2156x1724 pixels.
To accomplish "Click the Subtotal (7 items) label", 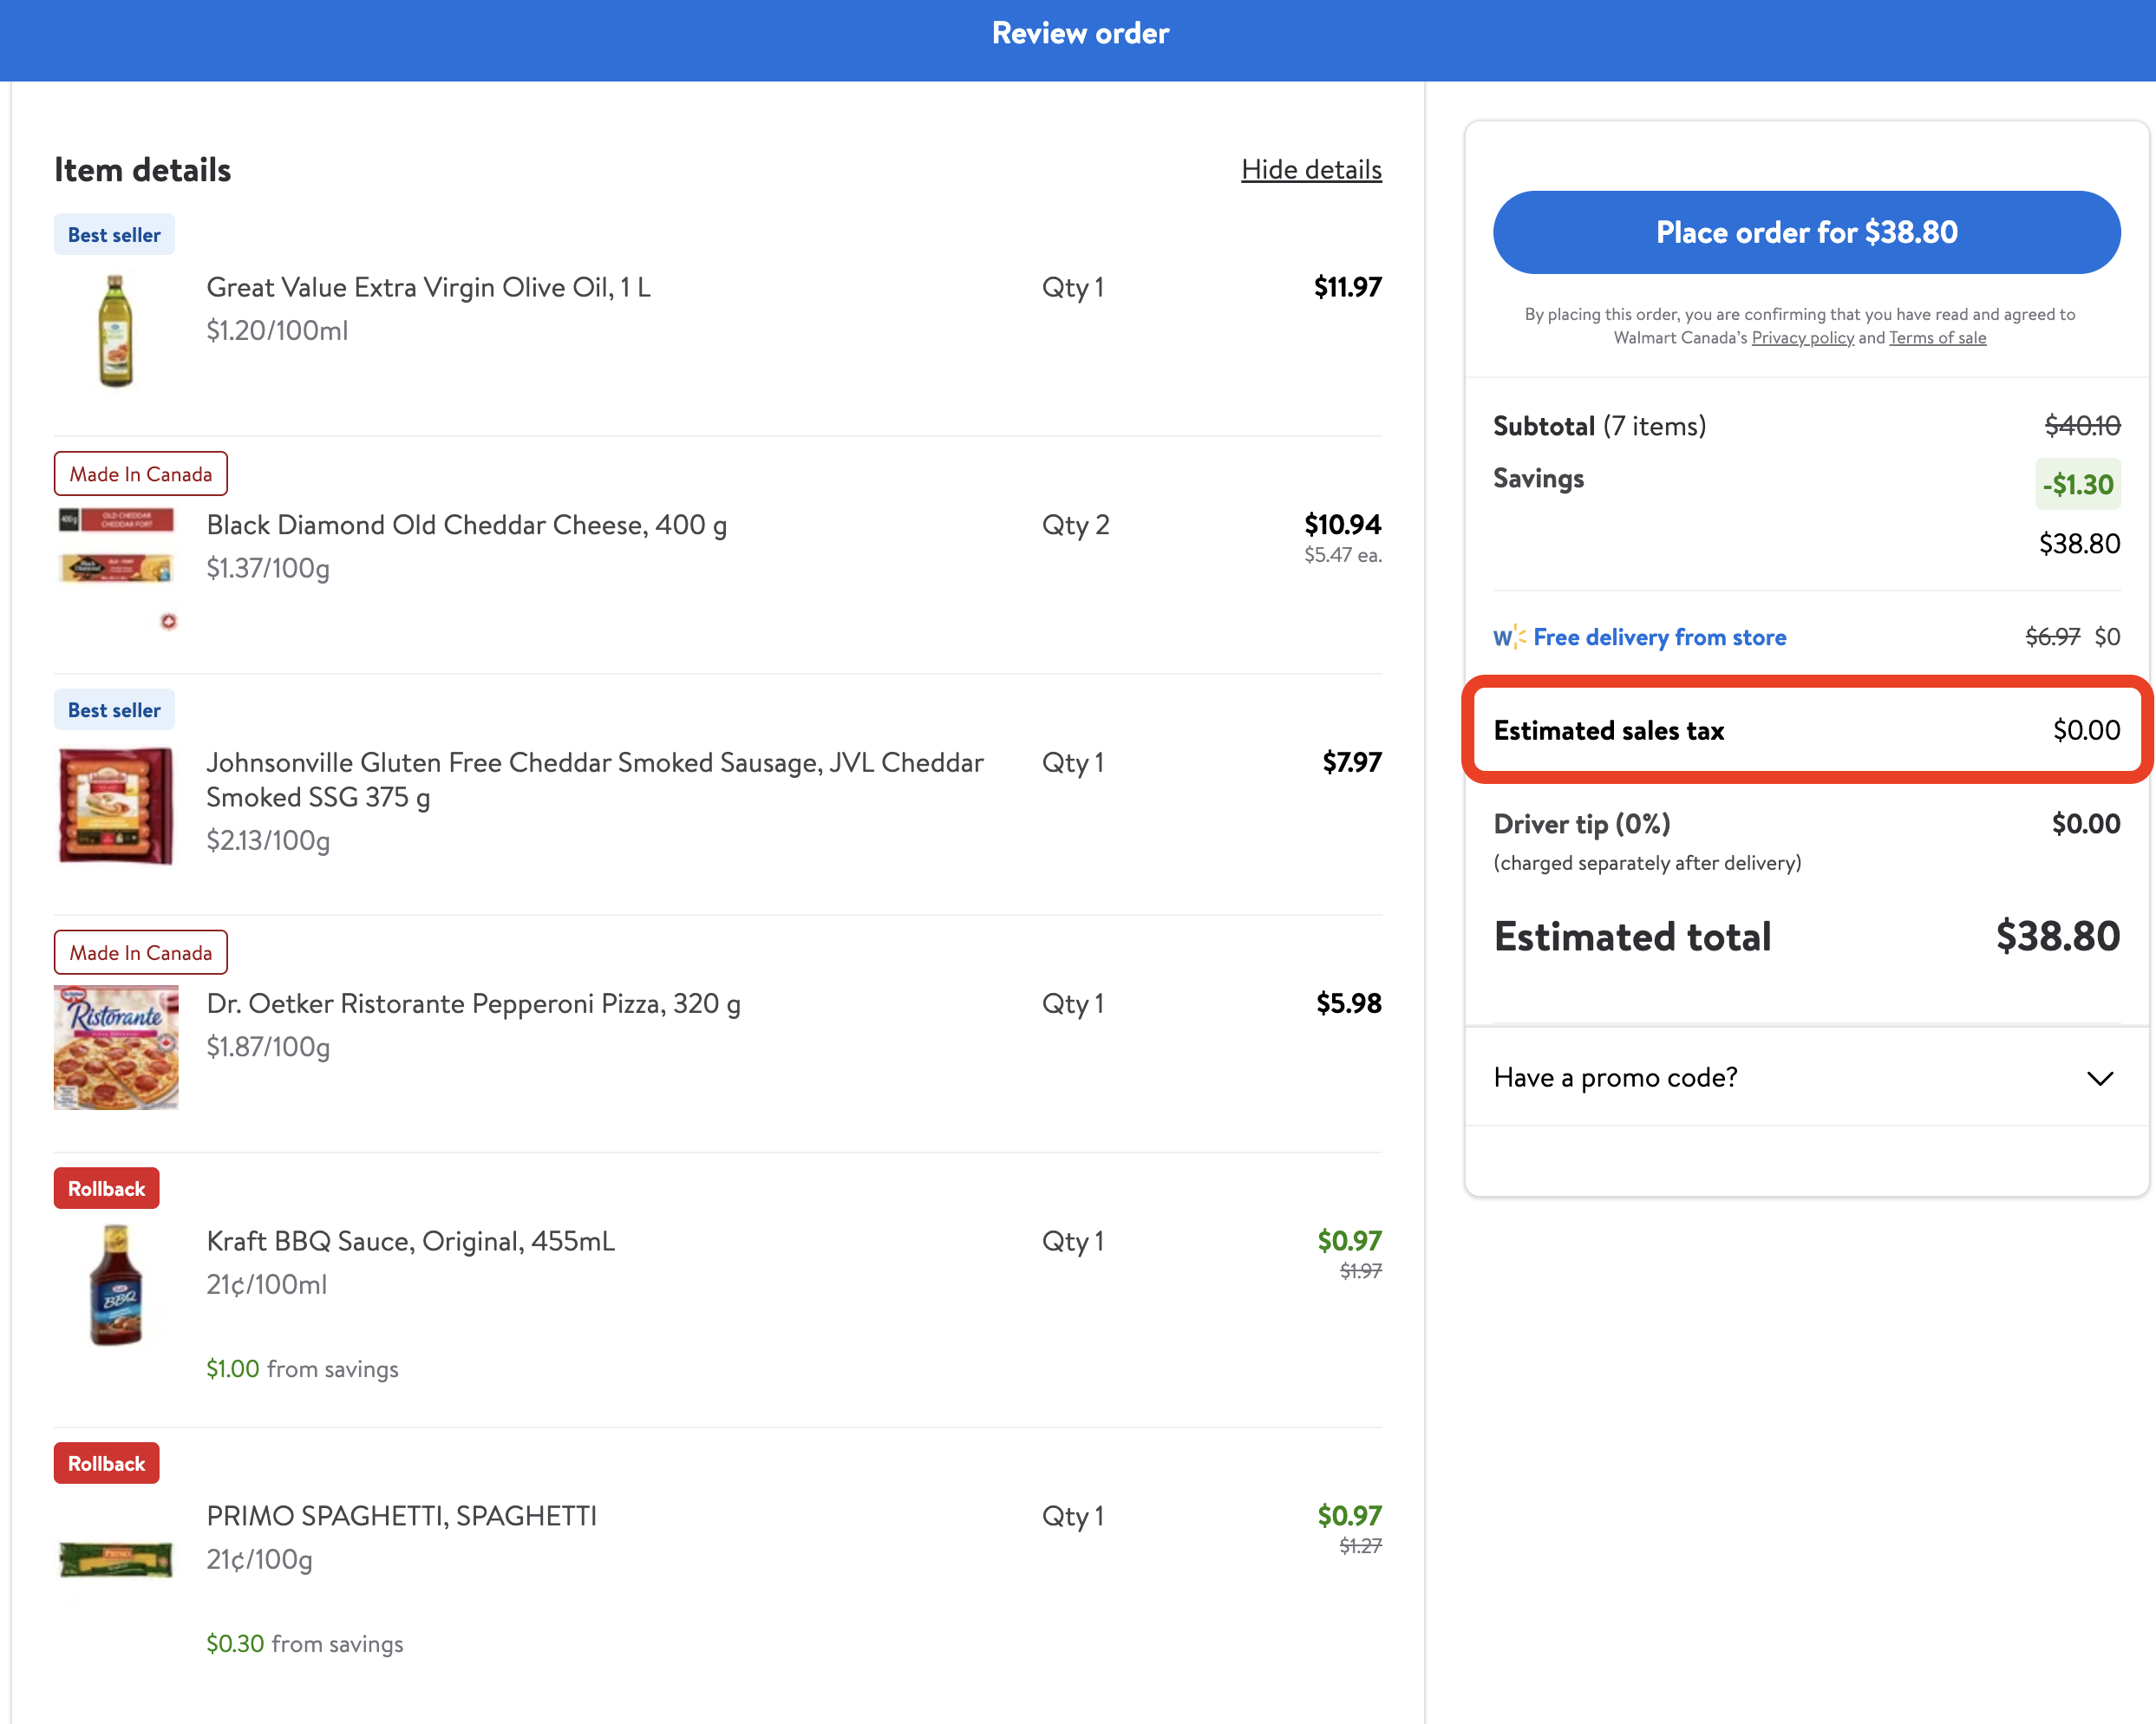I will [1599, 426].
